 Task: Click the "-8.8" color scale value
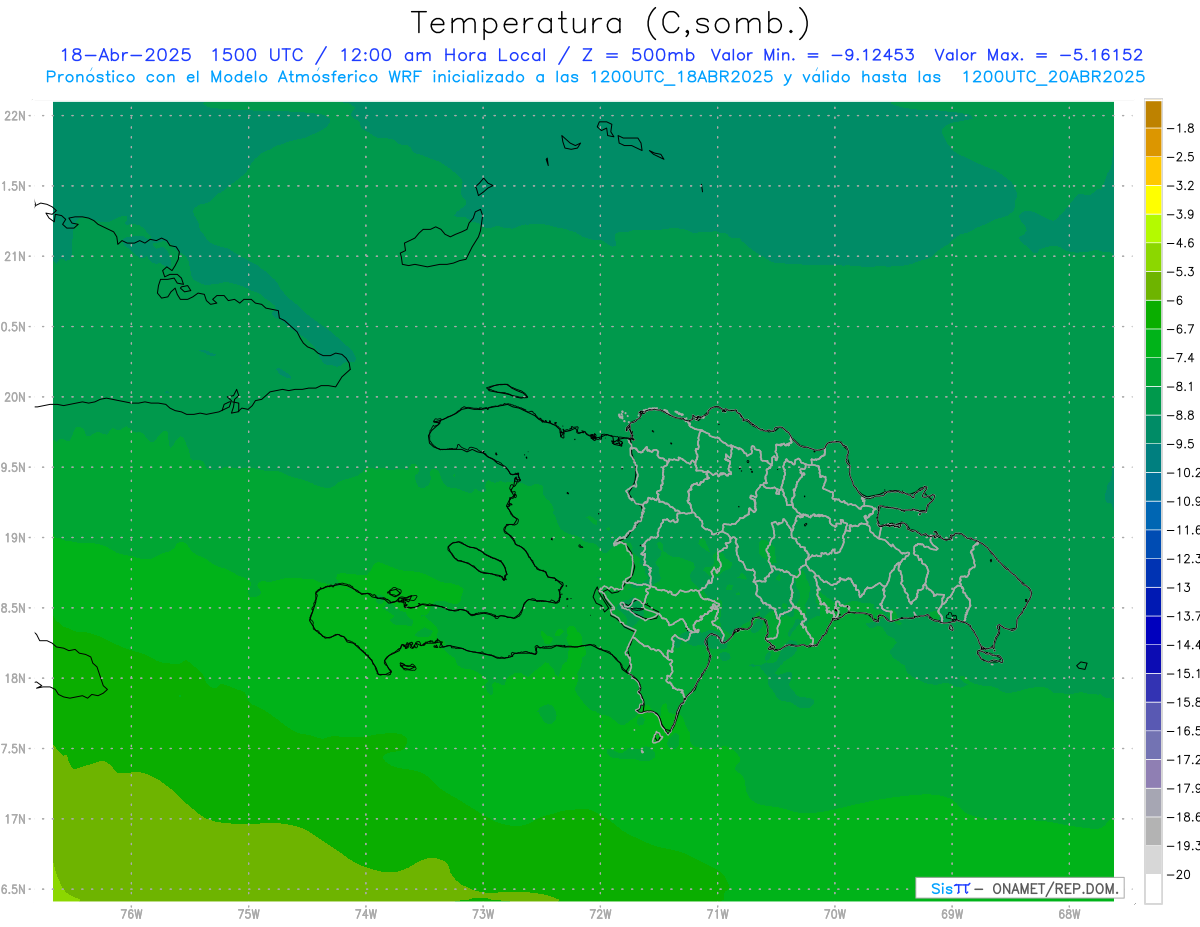1182,415
